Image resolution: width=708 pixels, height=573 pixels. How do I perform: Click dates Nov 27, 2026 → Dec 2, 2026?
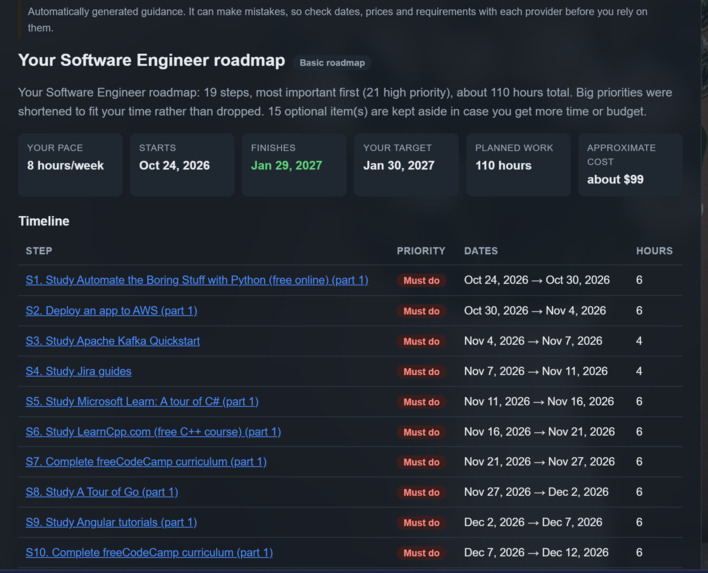[x=536, y=492]
